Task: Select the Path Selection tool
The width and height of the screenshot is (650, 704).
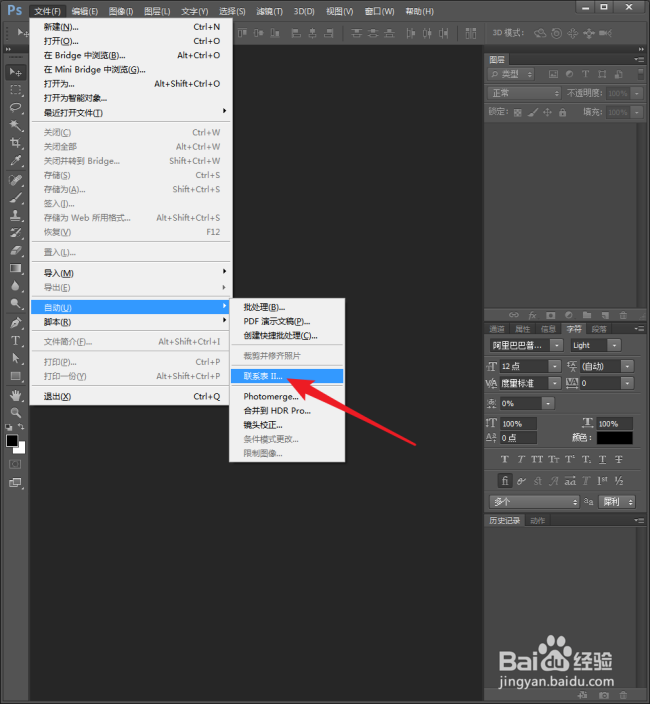Action: (16, 358)
